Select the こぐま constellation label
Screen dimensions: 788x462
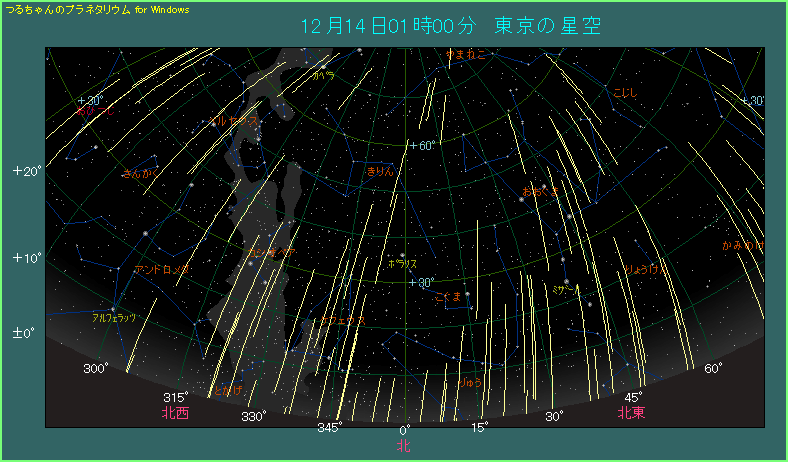[447, 296]
